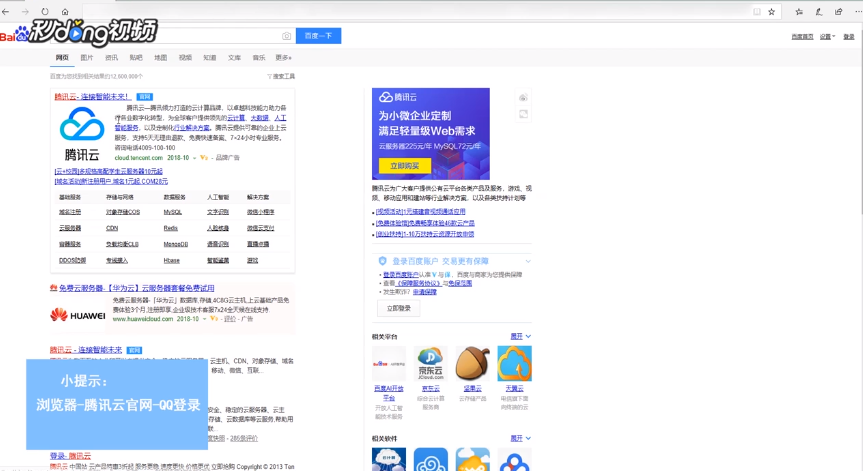Open the 负载均衡CLB link
The height and width of the screenshot is (471, 863).
[122, 244]
